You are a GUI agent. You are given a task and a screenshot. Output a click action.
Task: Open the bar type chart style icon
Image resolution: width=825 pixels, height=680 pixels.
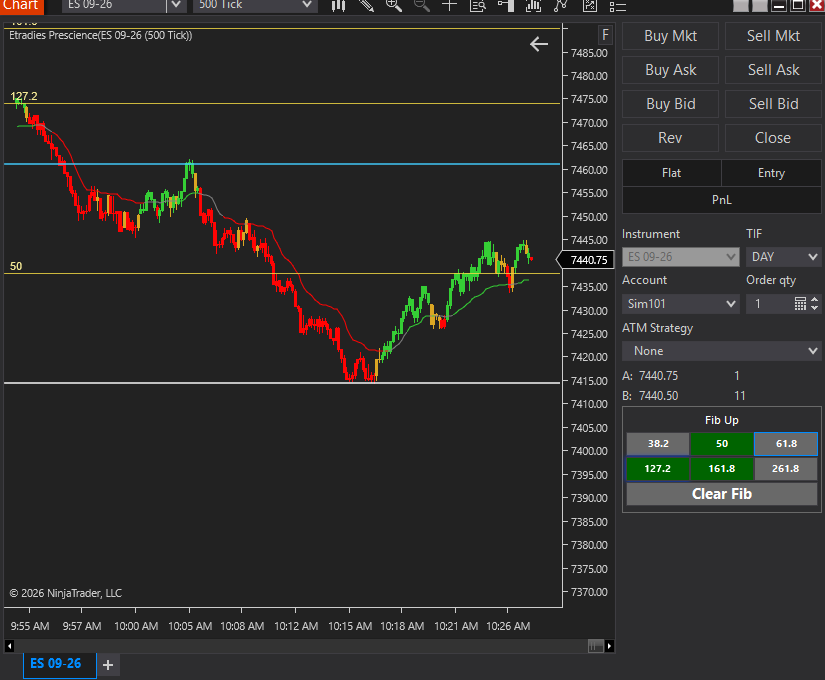click(338, 6)
